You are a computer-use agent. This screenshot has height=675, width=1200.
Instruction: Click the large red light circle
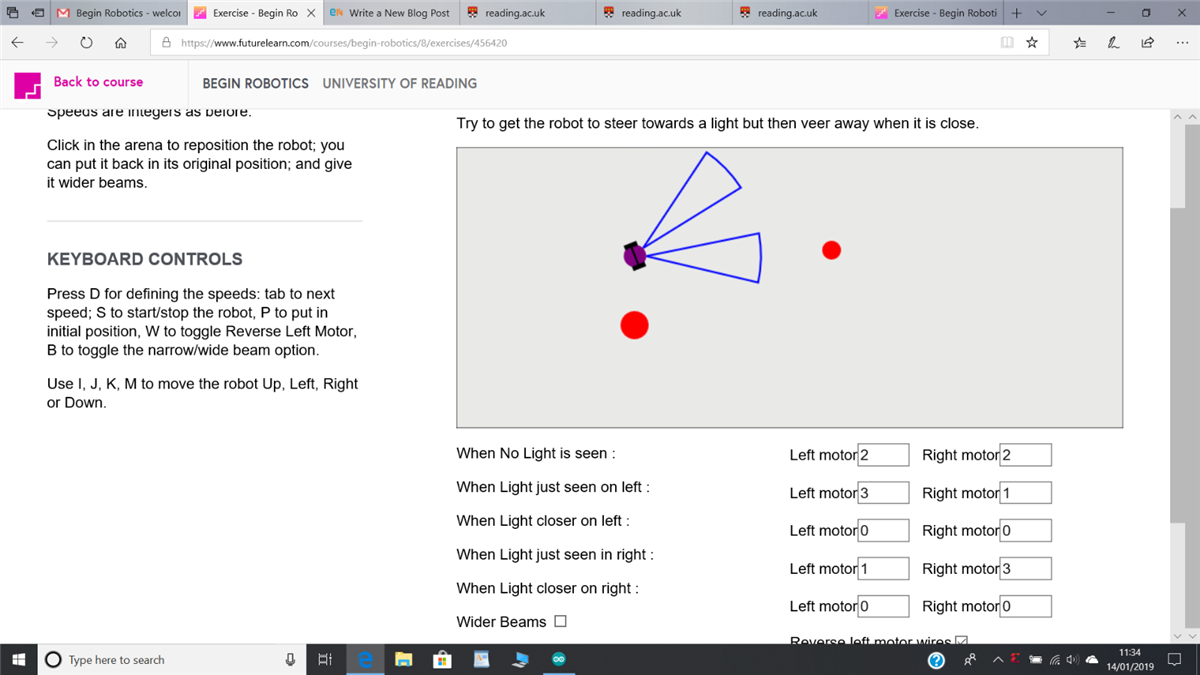pyautogui.click(x=634, y=325)
